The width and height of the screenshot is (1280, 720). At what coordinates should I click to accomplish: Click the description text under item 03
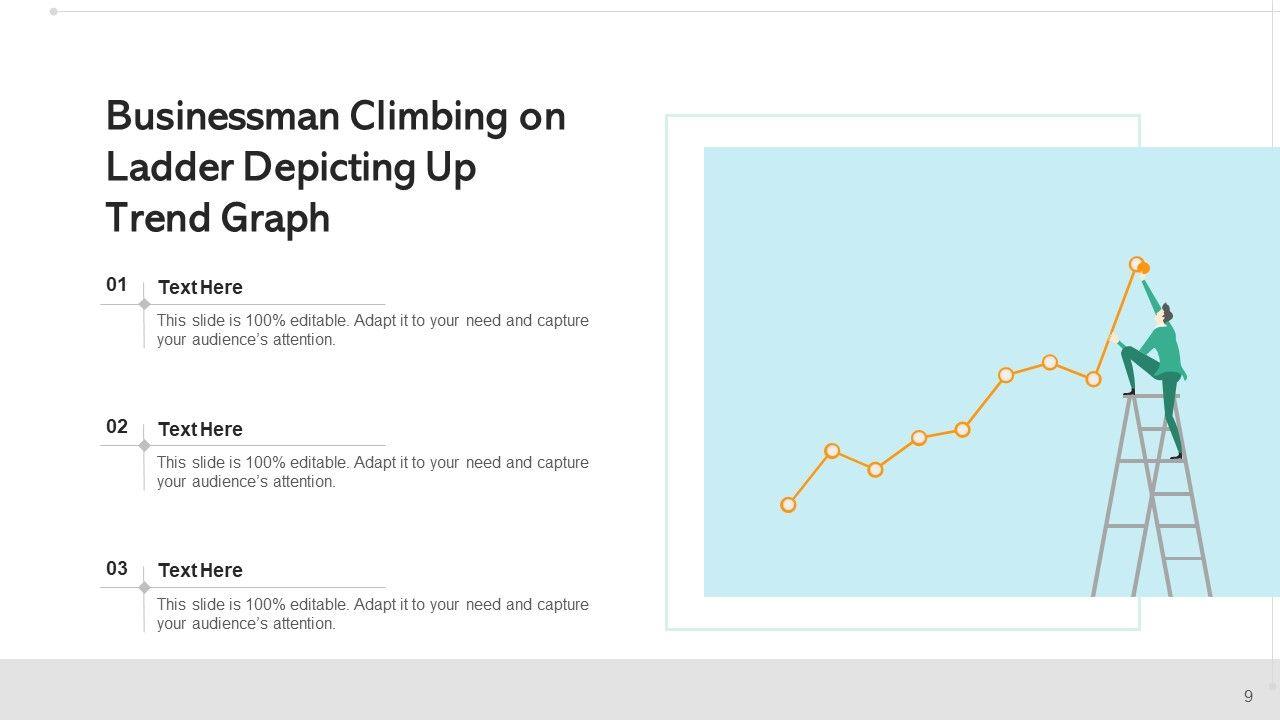372,614
